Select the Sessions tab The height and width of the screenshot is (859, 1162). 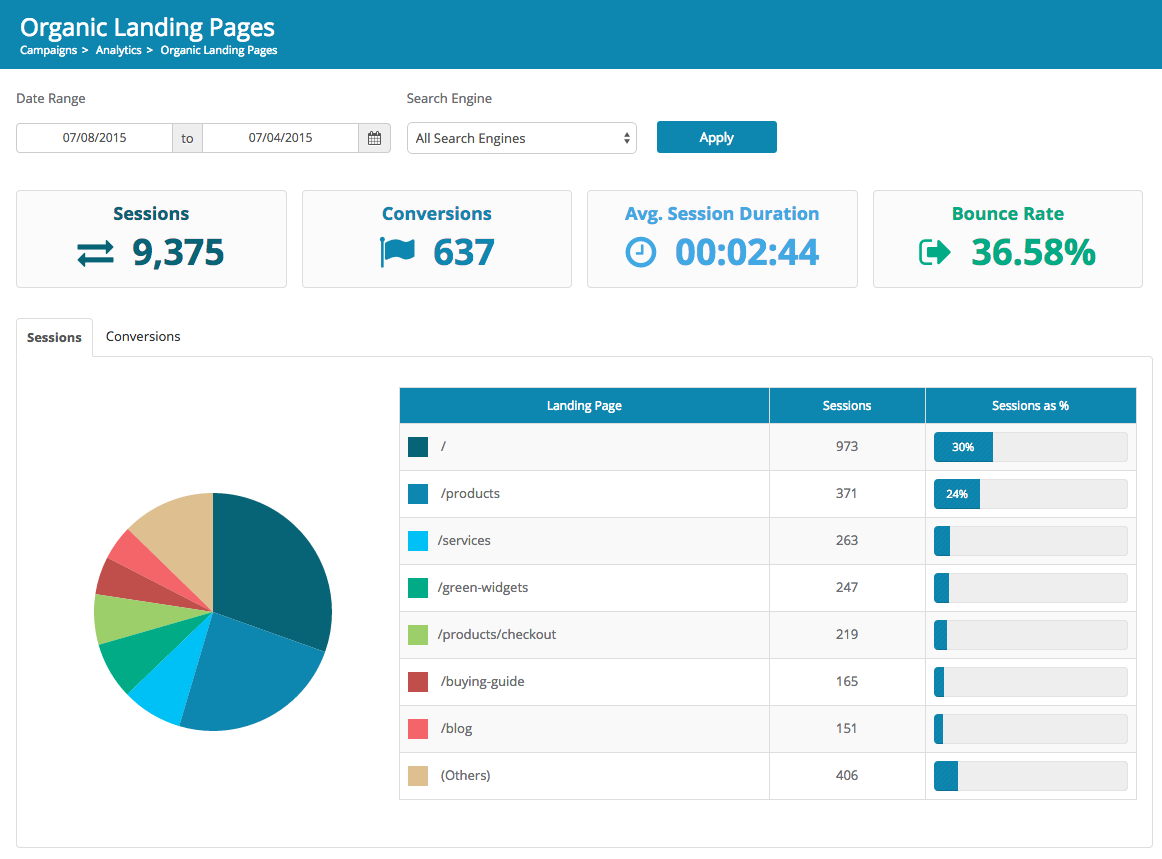54,338
